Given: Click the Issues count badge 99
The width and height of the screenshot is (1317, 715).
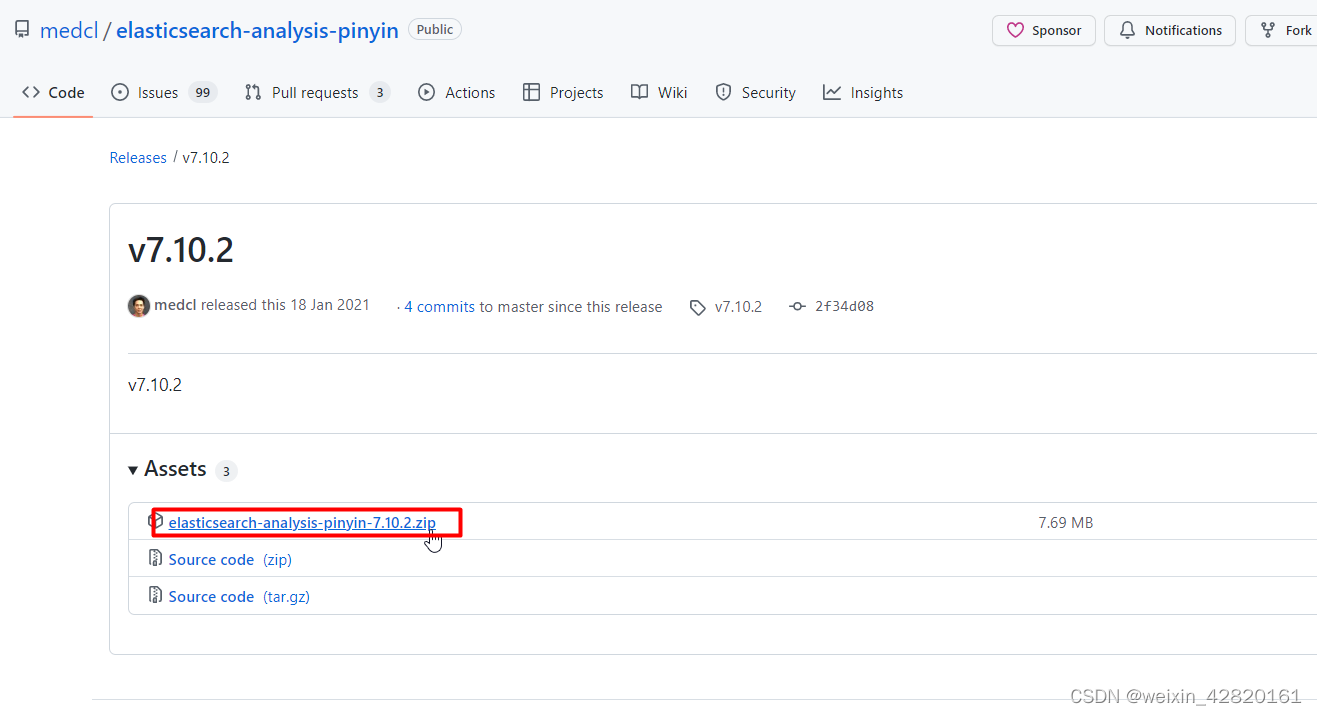Looking at the screenshot, I should click(x=203, y=92).
